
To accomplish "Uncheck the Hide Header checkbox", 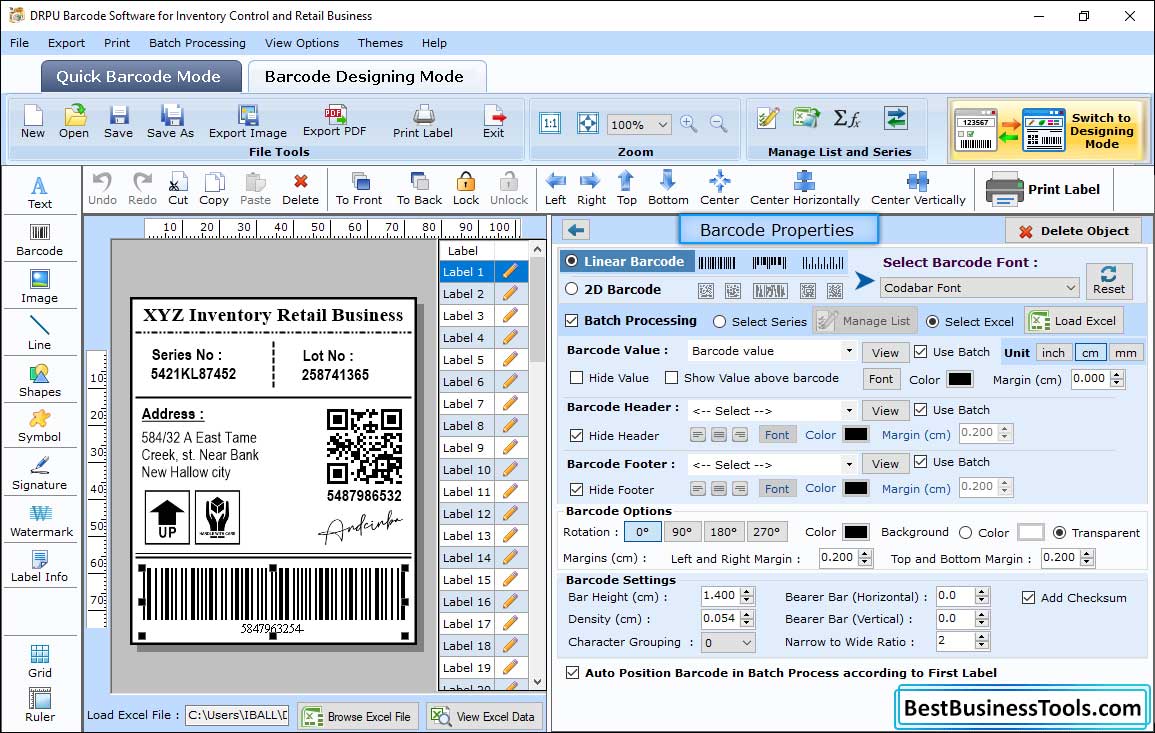I will click(577, 435).
